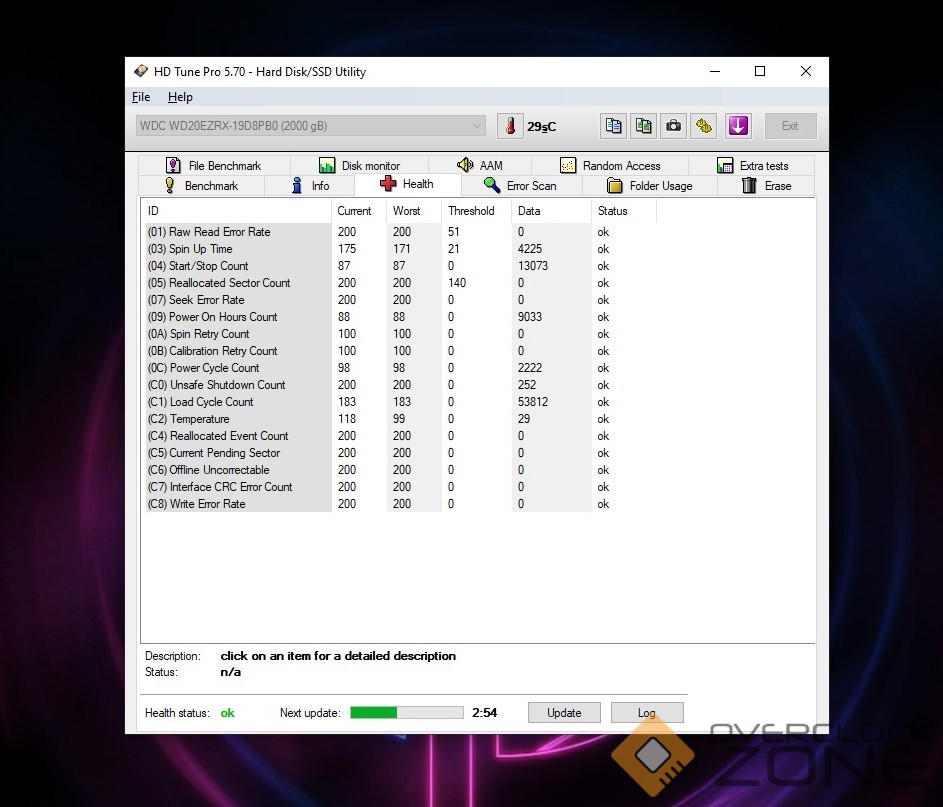943x807 pixels.
Task: Open the AAM tab
Action: click(x=480, y=166)
